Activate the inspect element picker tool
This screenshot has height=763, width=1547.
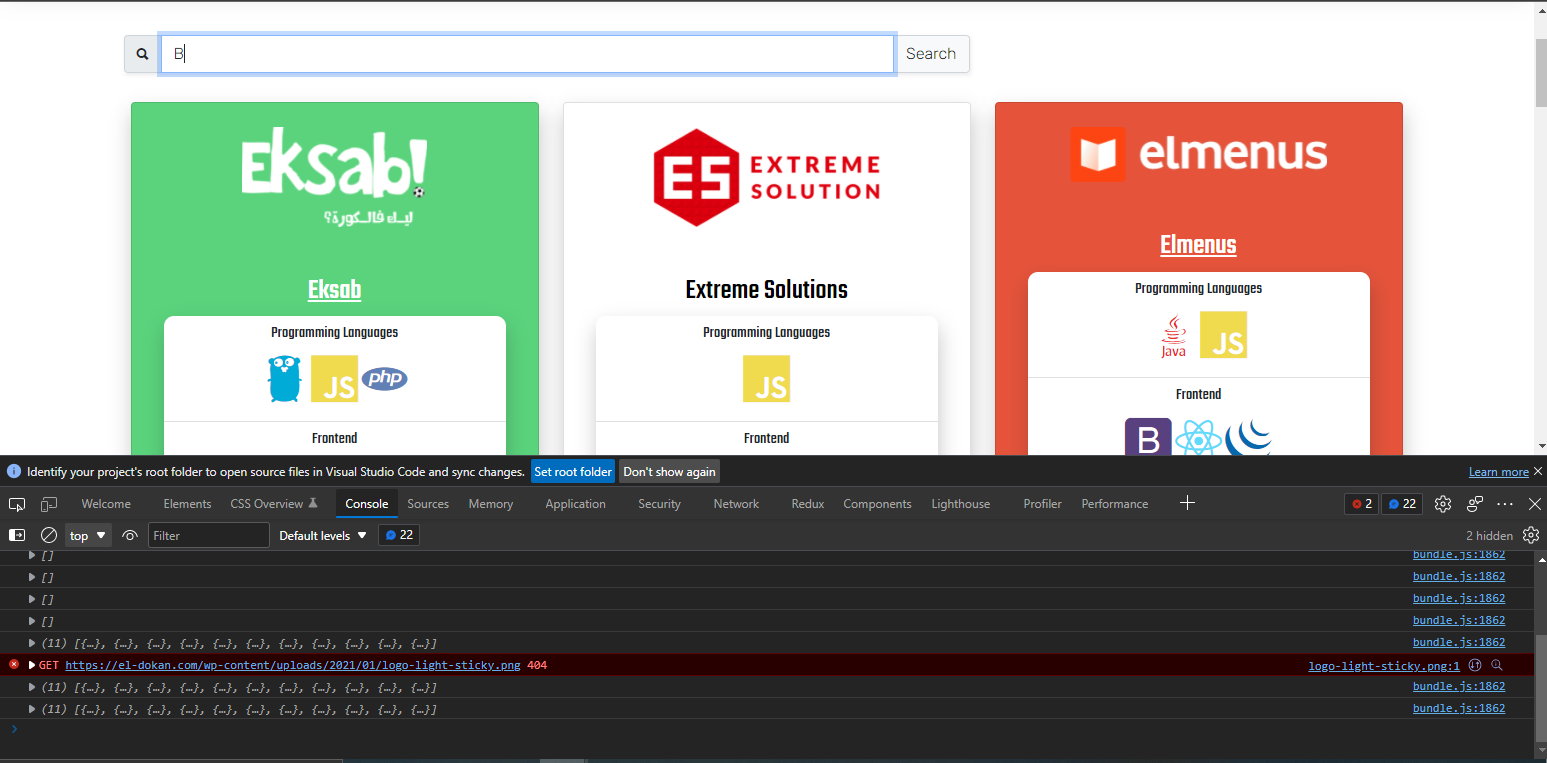tap(17, 504)
